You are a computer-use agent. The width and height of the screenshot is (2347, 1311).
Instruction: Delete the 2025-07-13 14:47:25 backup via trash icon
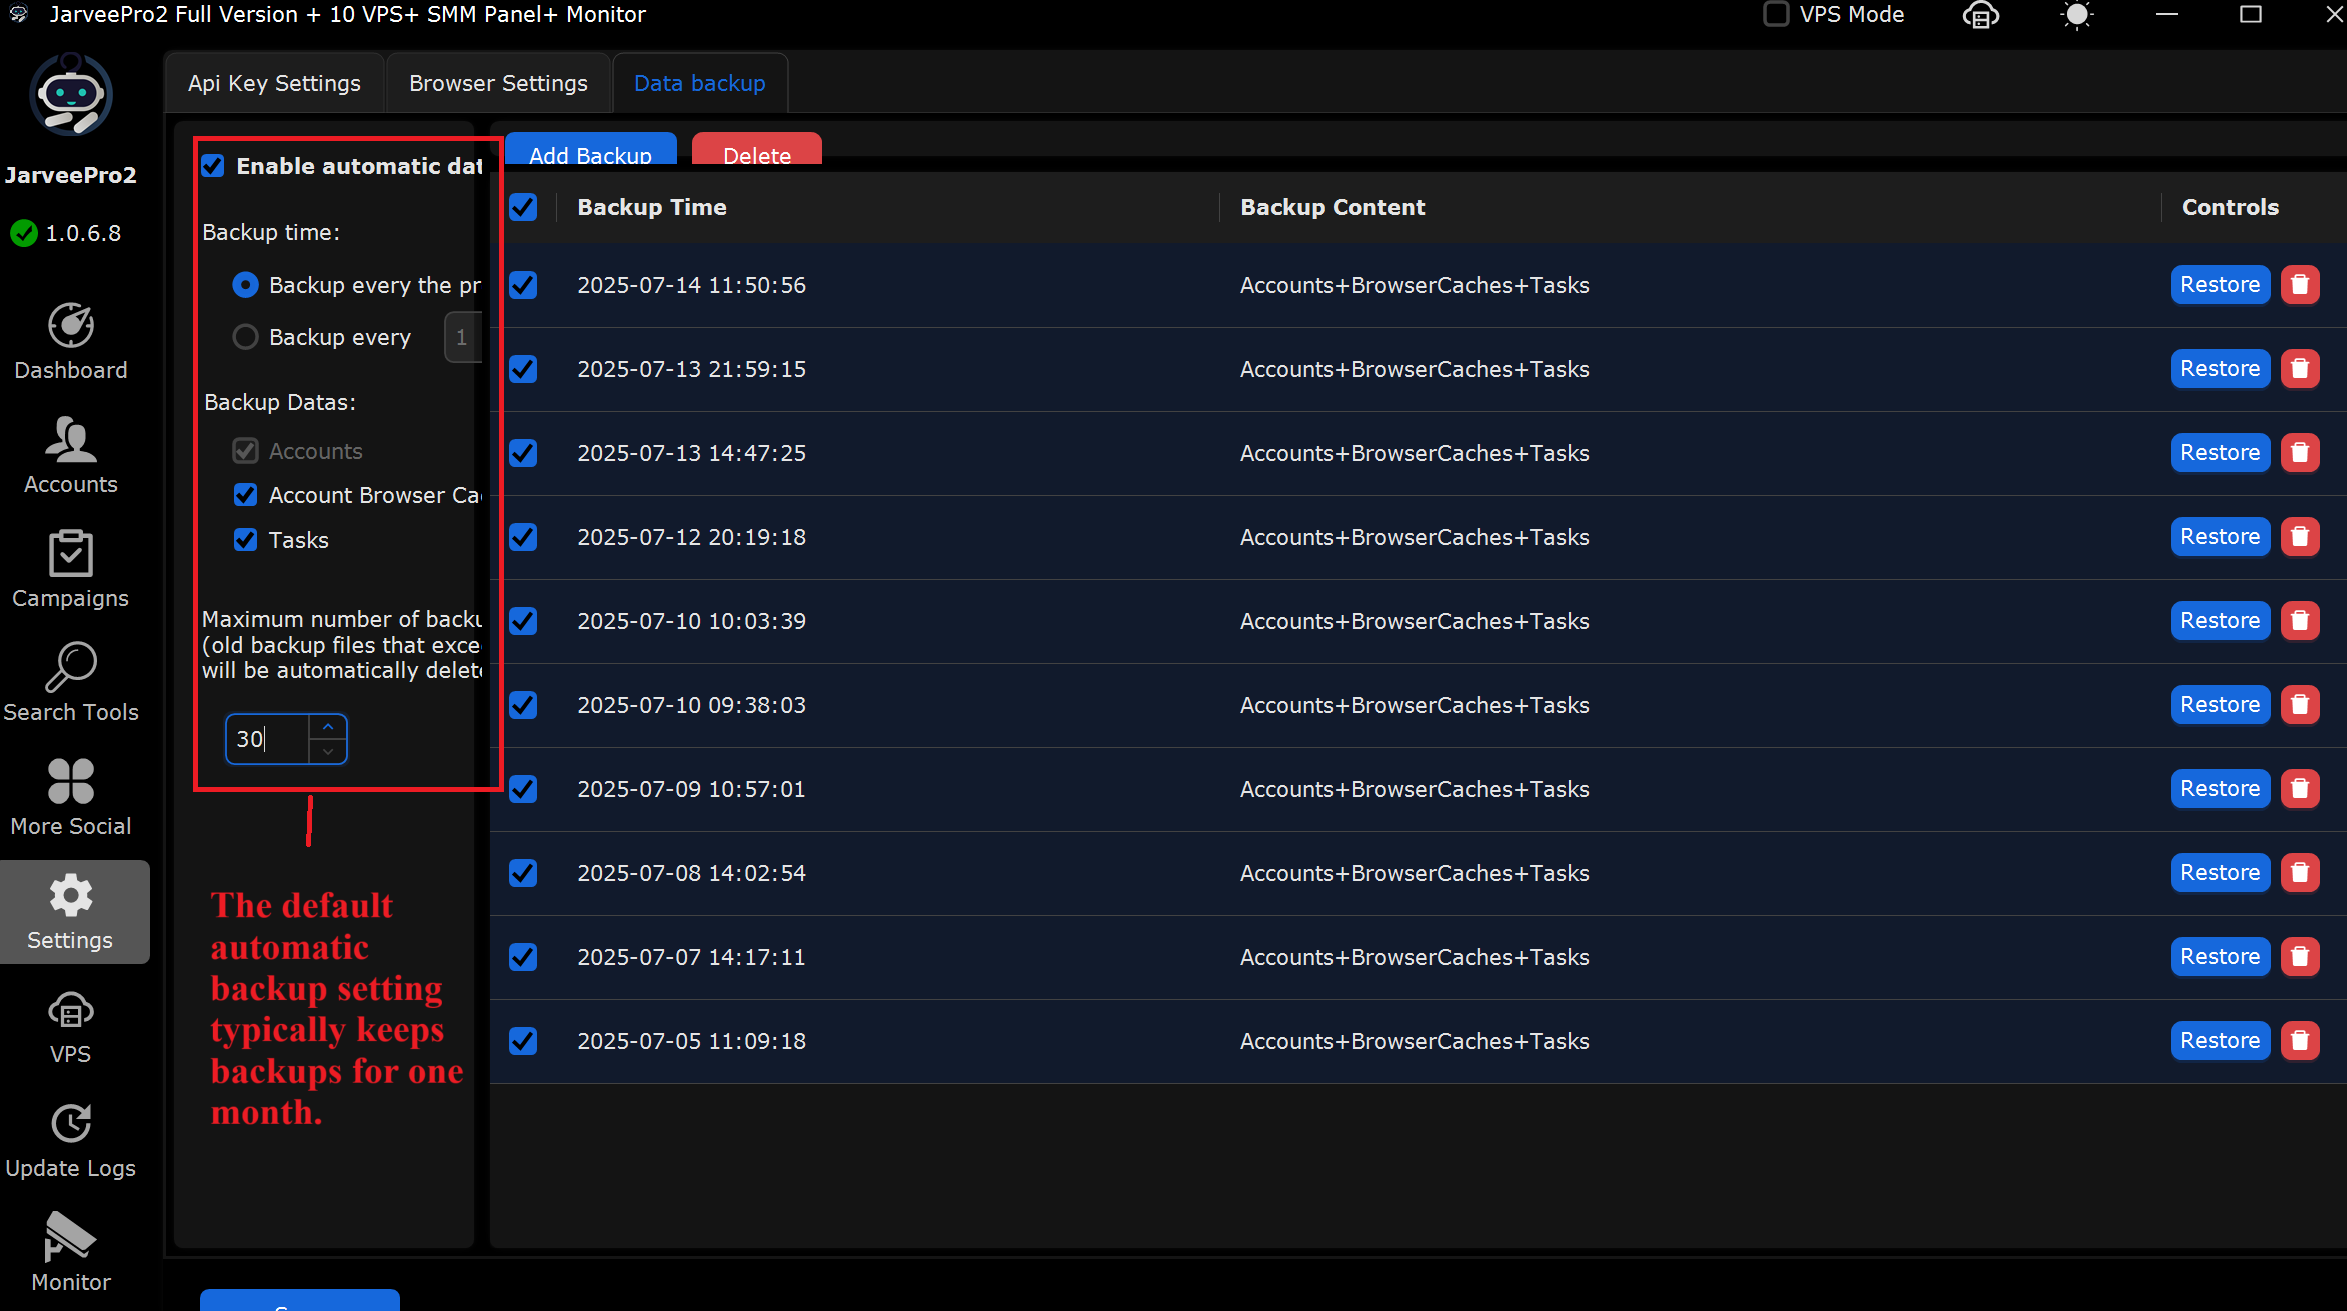[x=2300, y=453]
